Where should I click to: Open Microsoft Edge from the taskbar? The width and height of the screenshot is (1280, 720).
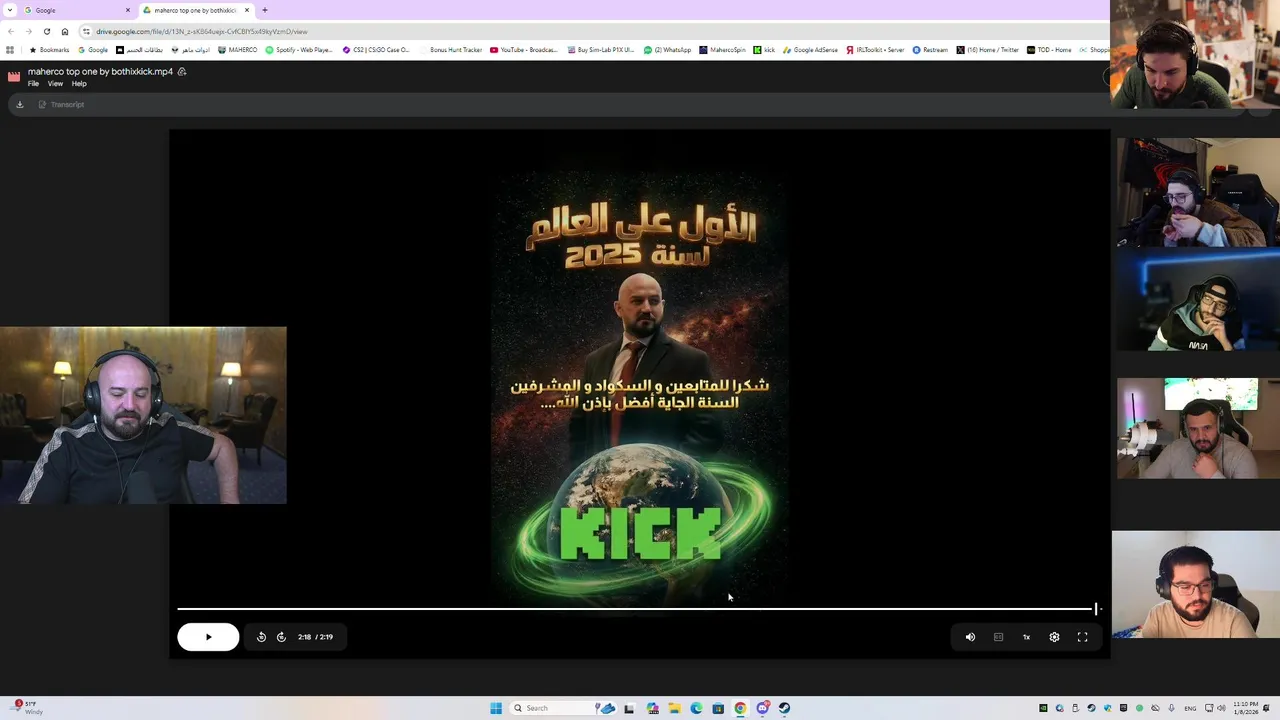point(696,708)
